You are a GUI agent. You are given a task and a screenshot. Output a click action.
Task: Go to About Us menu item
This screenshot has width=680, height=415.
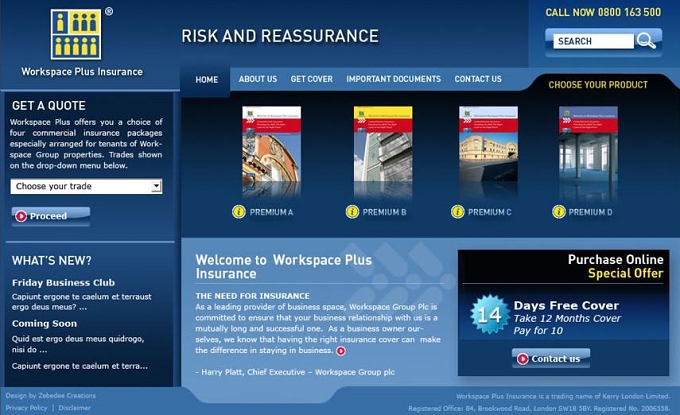pos(258,79)
